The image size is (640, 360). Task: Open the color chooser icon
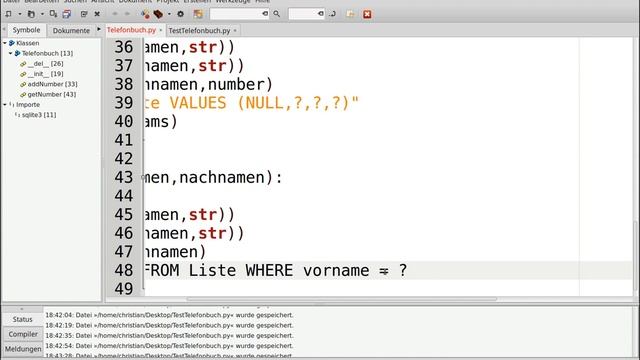click(198, 14)
